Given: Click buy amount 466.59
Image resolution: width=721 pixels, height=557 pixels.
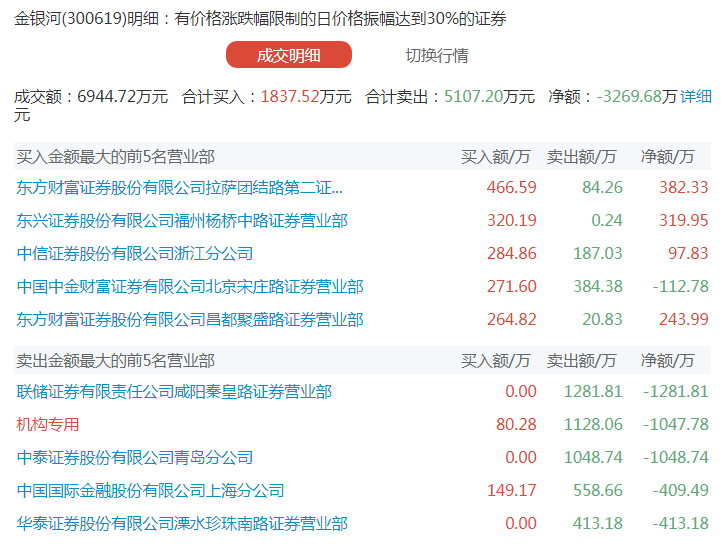Looking at the screenshot, I should pos(511,187).
